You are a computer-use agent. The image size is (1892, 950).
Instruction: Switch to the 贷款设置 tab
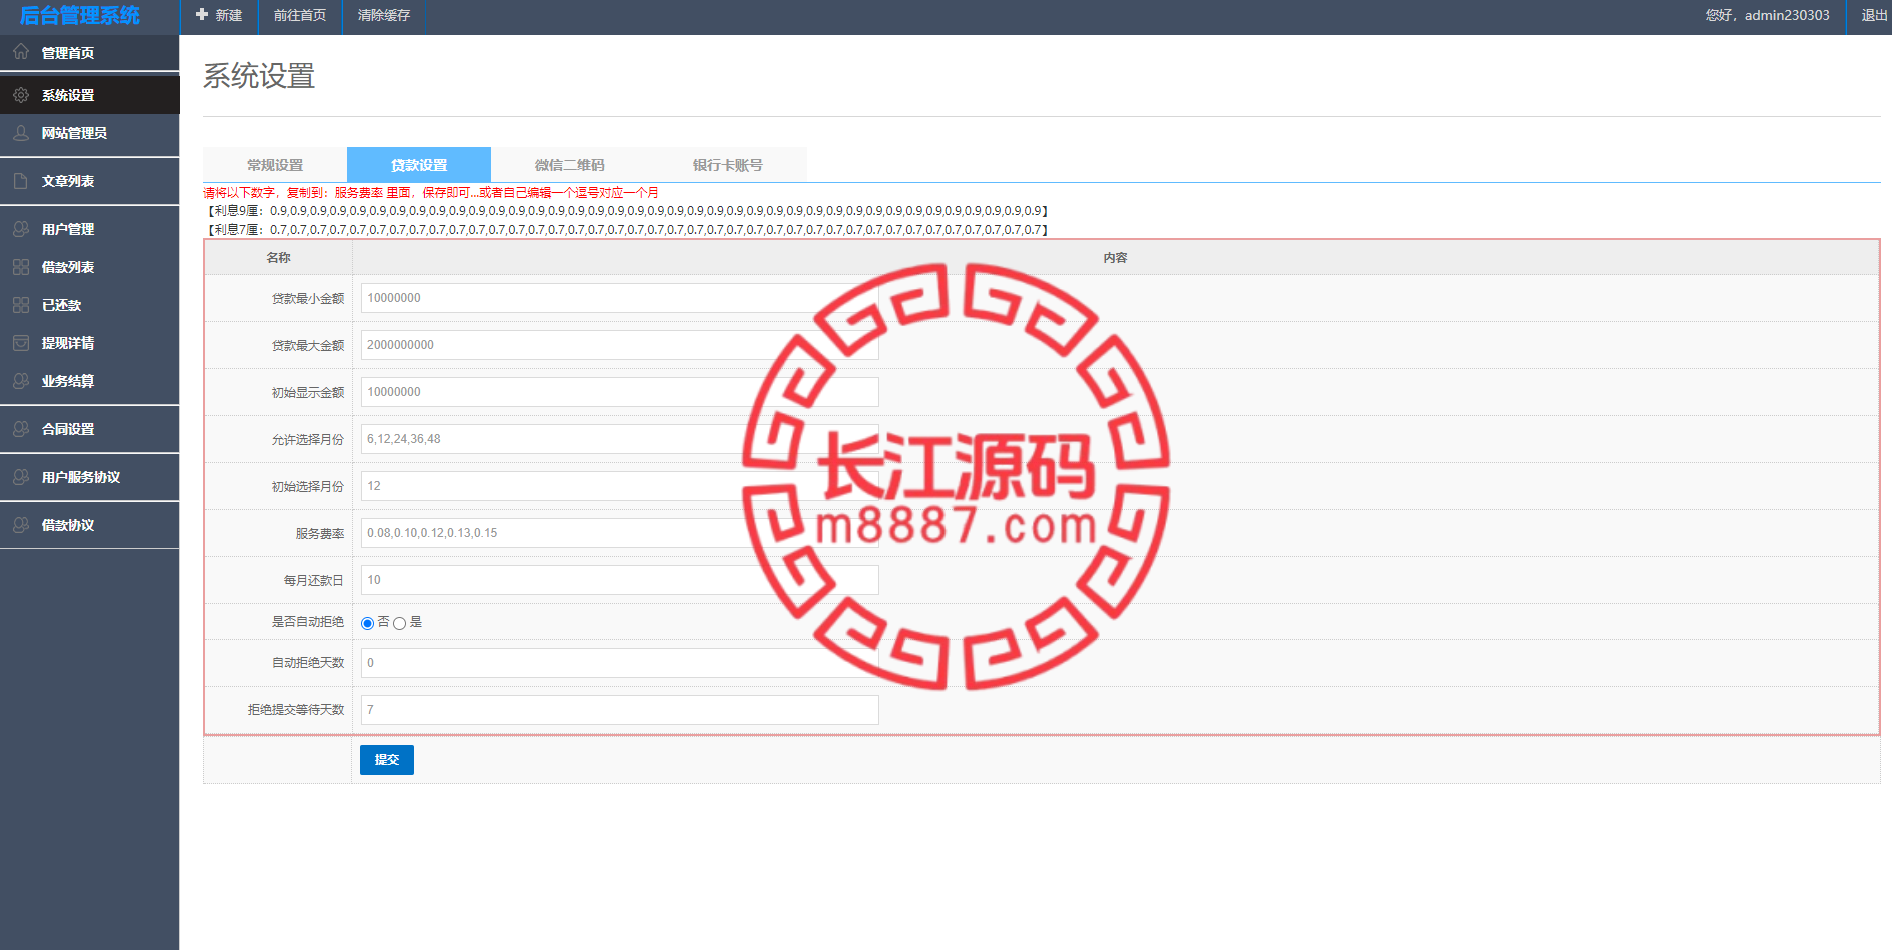(419, 165)
